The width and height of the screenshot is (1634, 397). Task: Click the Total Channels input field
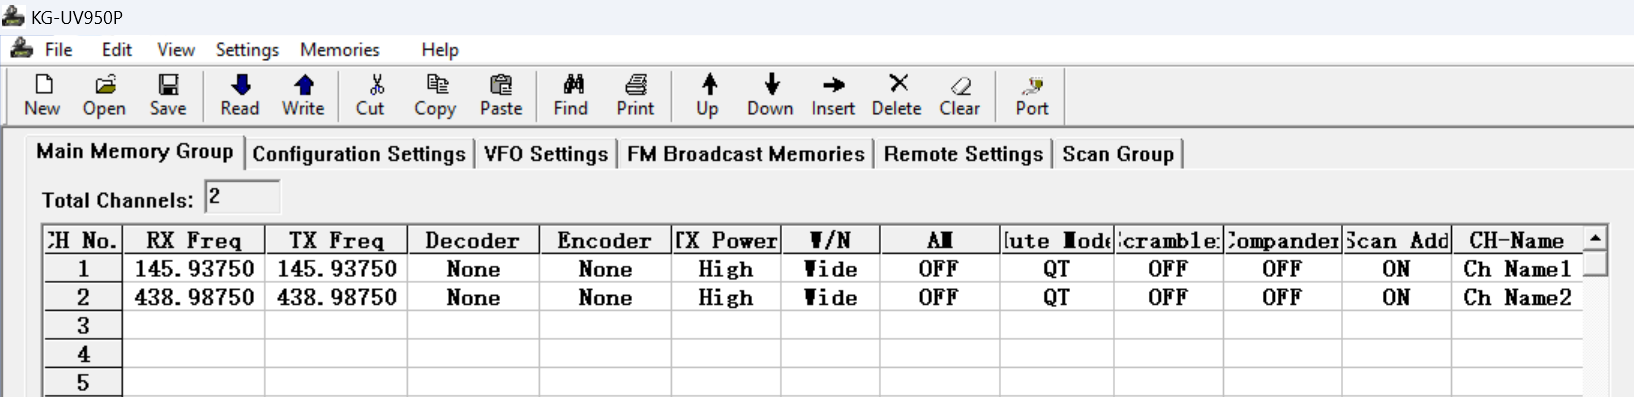pos(242,197)
